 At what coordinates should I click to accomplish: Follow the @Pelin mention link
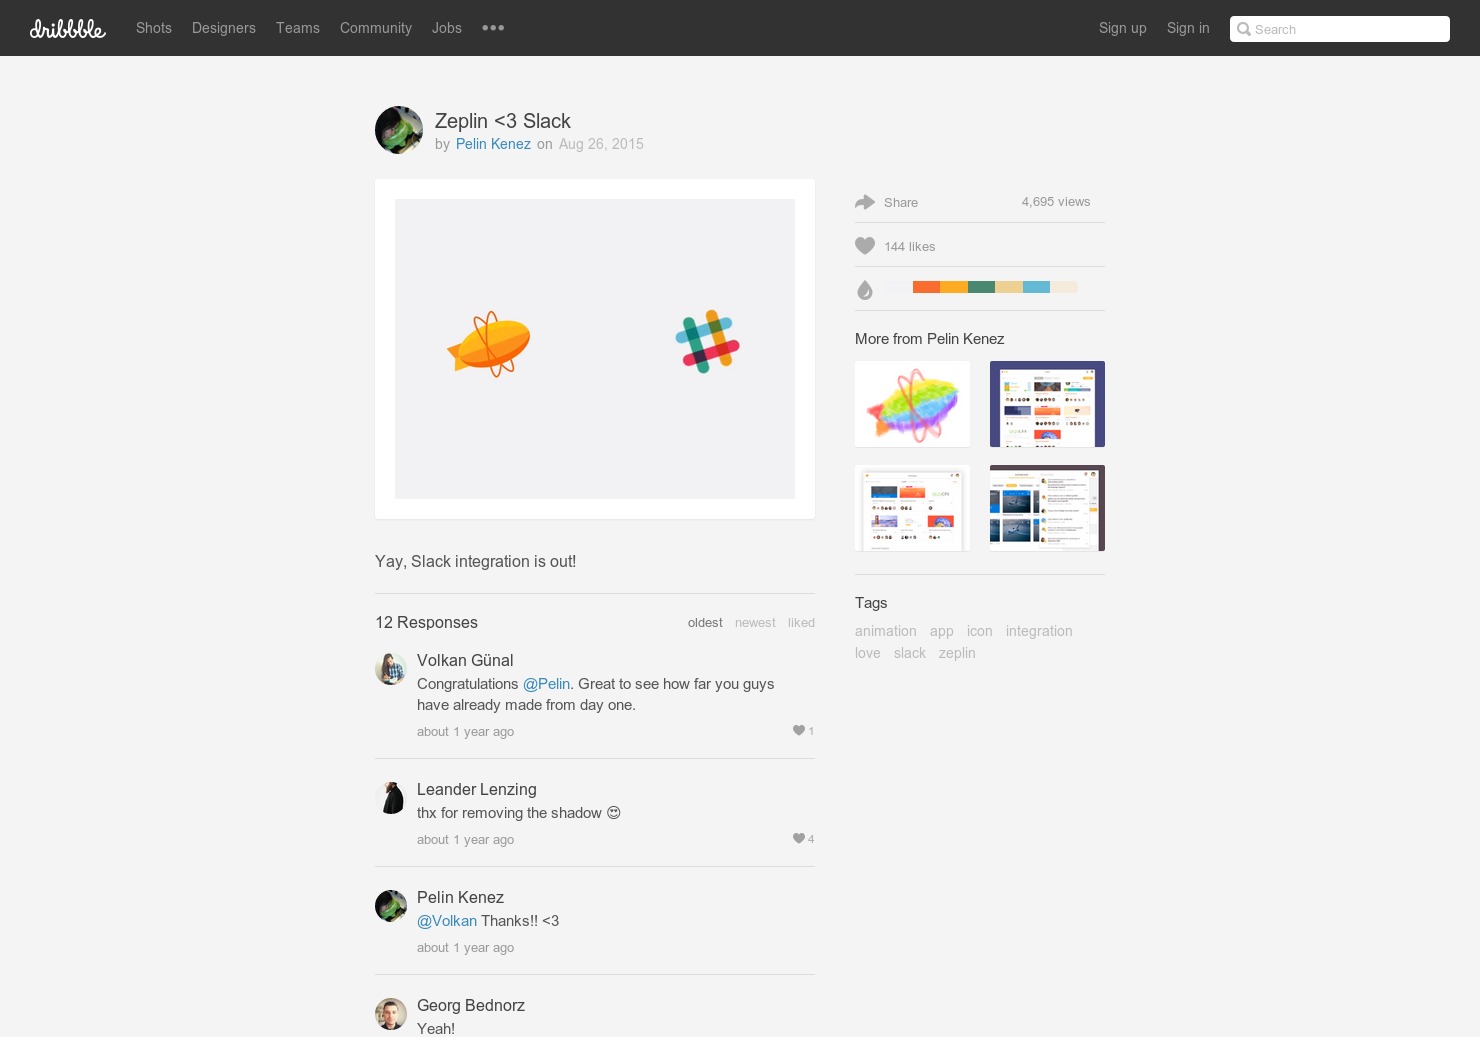546,683
